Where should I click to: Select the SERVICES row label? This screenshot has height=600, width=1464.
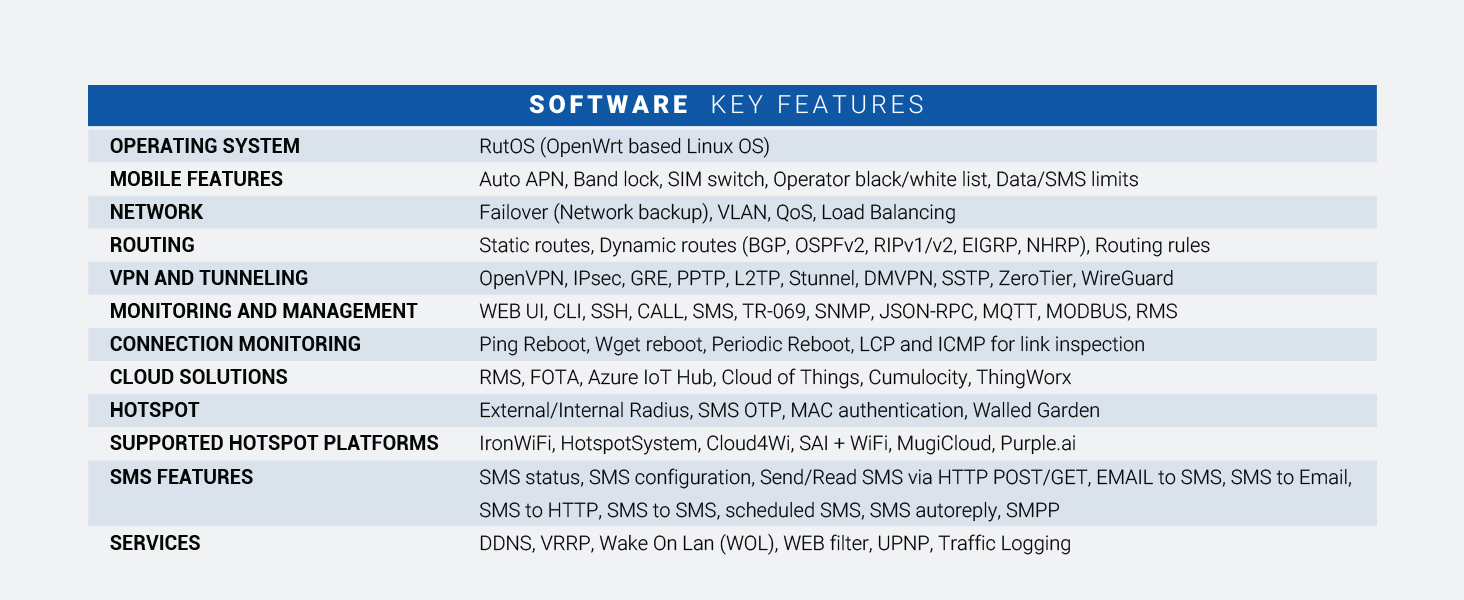pyautogui.click(x=155, y=543)
